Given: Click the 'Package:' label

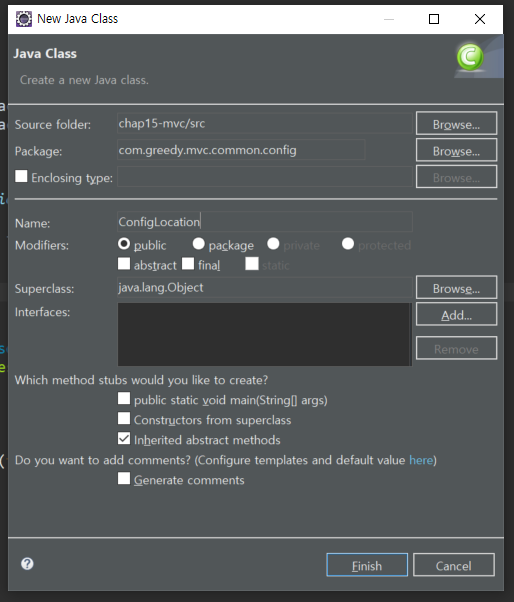Looking at the screenshot, I should [38, 151].
